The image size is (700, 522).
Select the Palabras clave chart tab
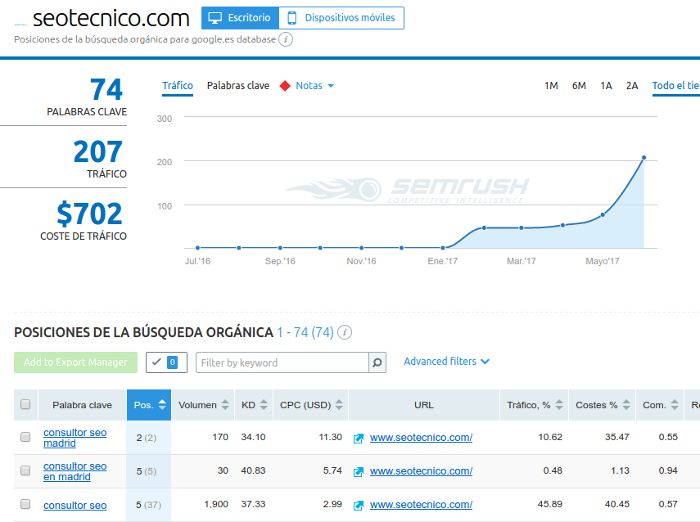pos(238,86)
